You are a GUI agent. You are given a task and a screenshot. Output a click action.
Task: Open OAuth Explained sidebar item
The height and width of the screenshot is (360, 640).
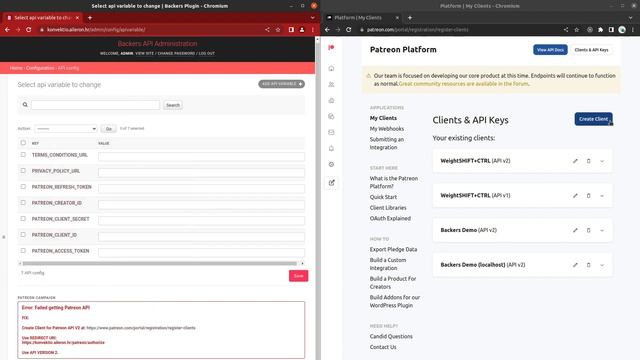[x=390, y=218]
